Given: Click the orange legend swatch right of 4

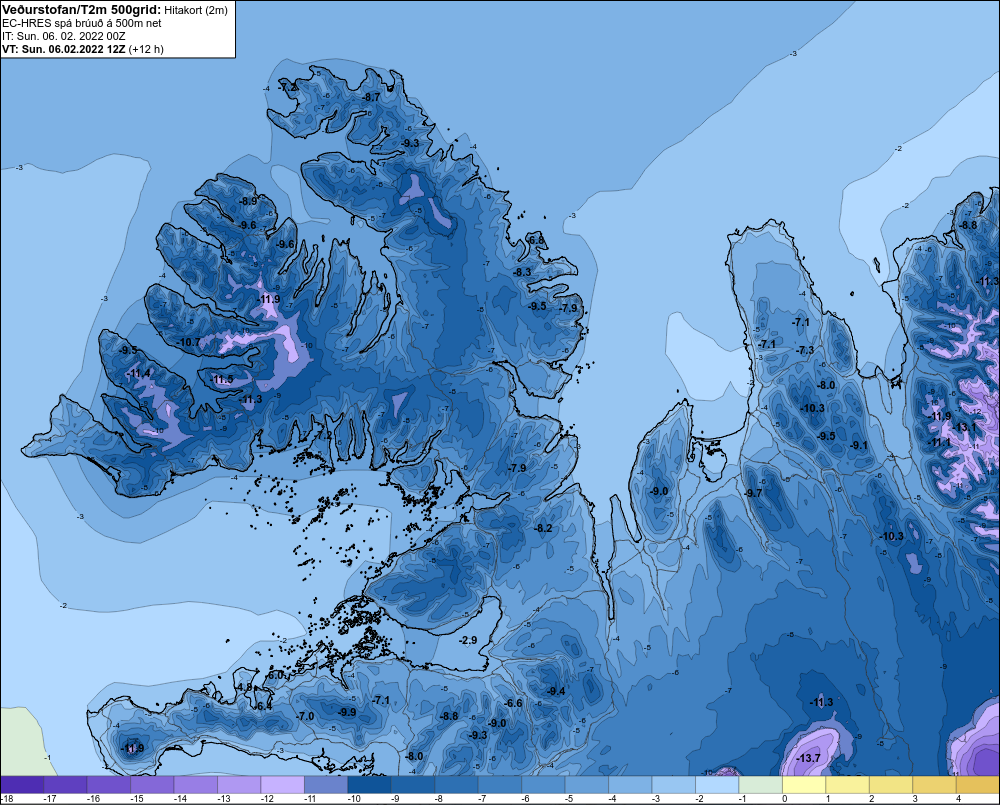Looking at the screenshot, I should 977,784.
